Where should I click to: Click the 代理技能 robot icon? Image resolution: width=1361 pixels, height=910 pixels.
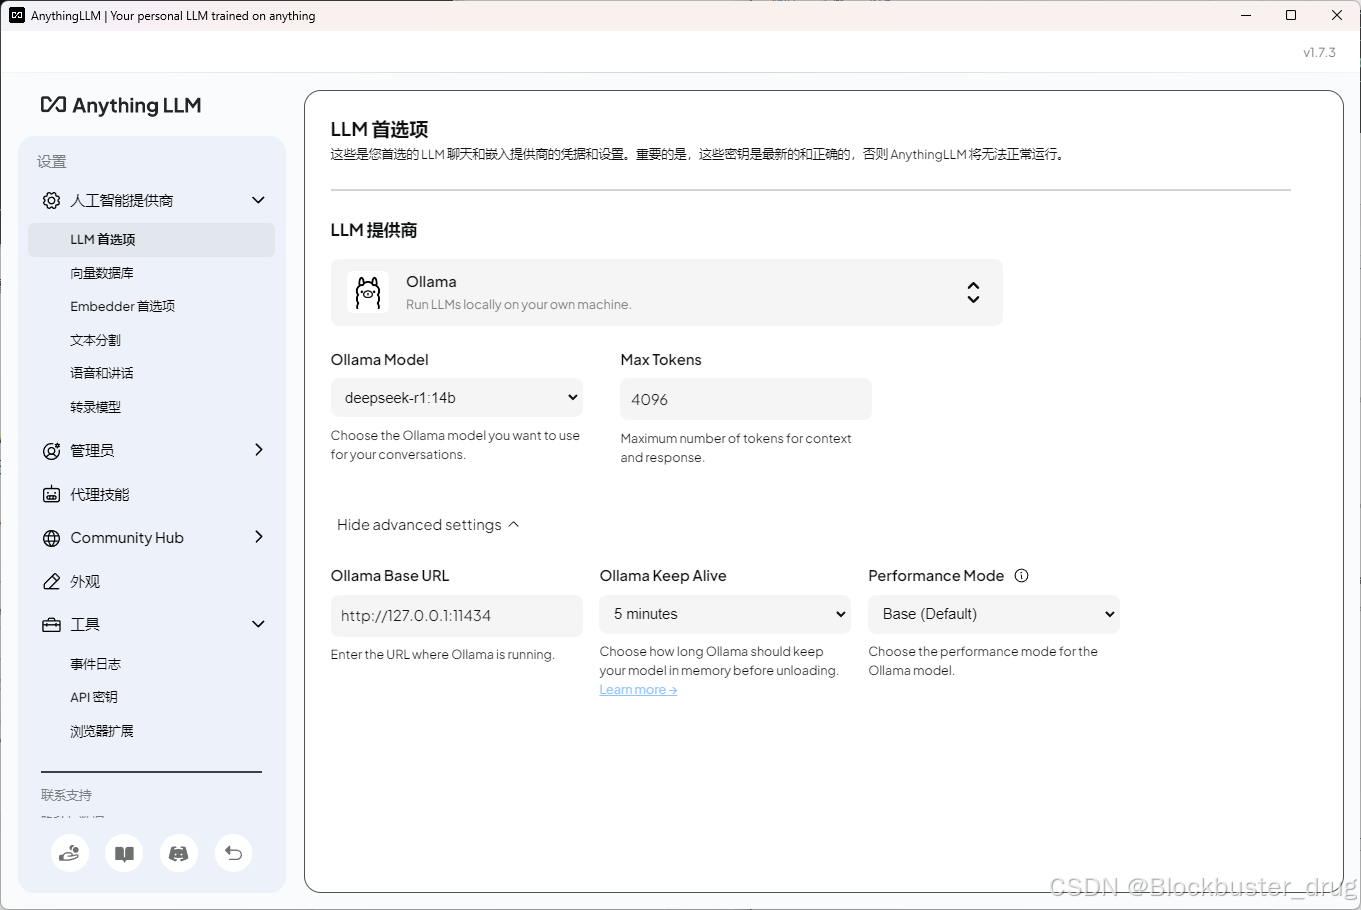coord(51,494)
